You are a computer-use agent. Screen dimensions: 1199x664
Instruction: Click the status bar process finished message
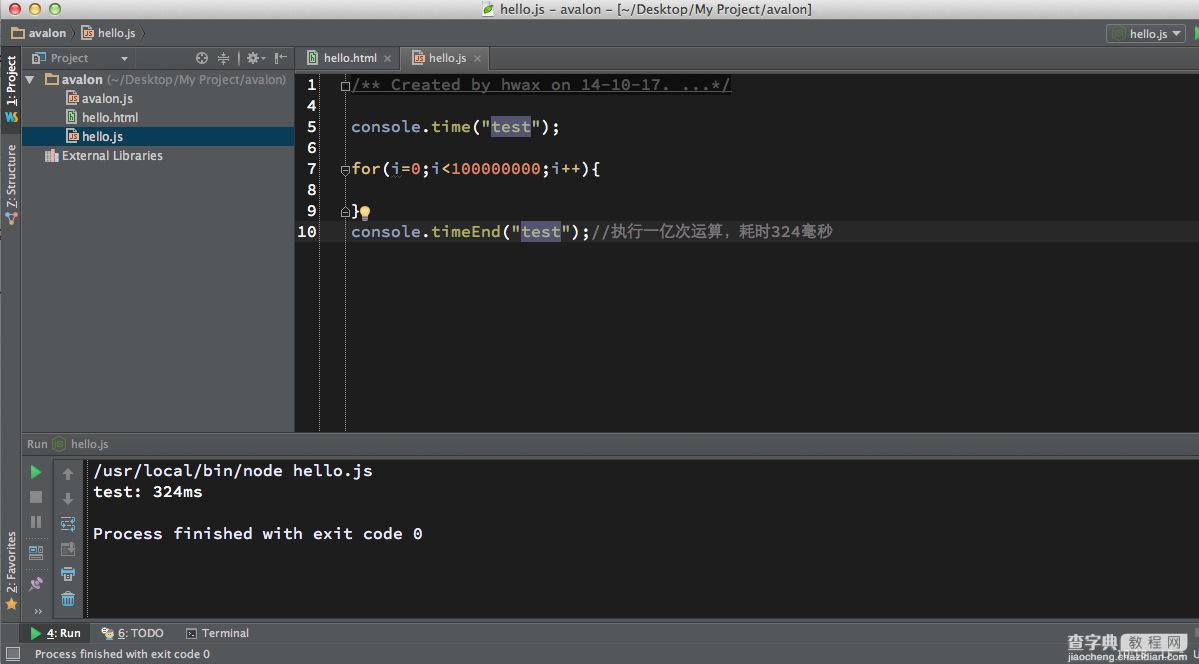(x=122, y=654)
